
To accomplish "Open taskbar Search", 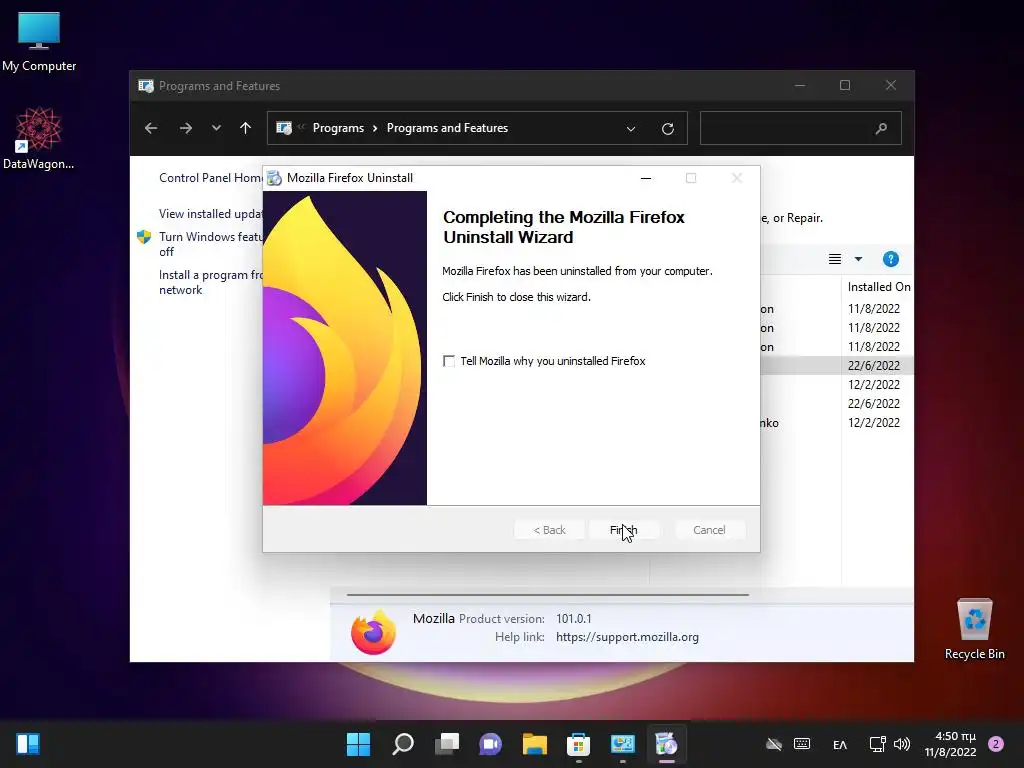I will [x=403, y=744].
